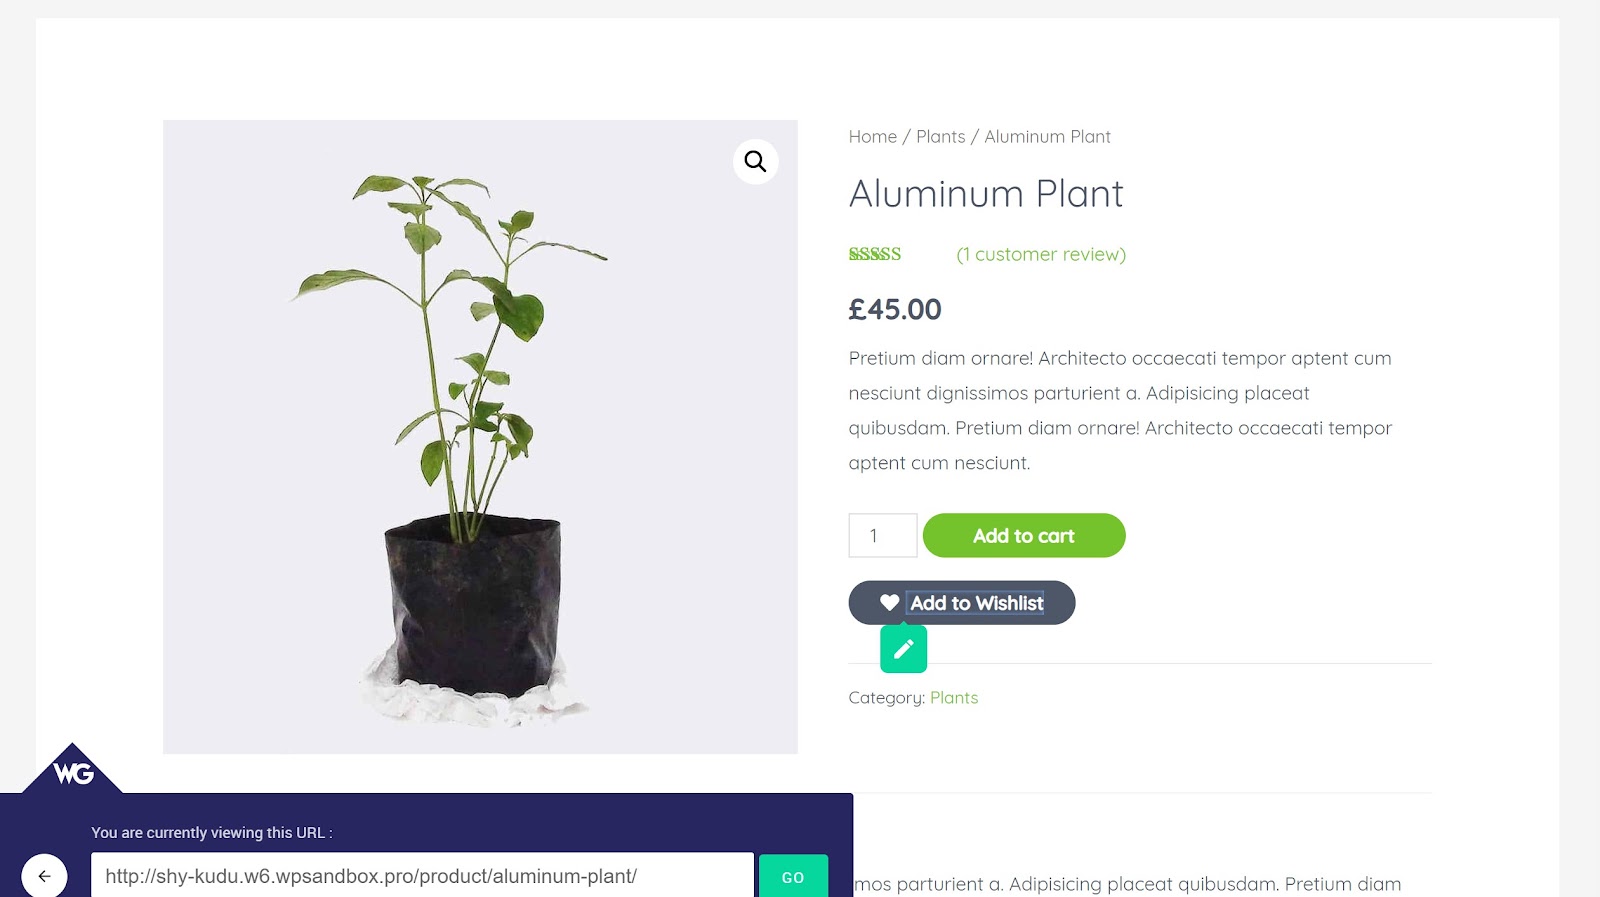
Task: Click the GO button
Action: pos(793,876)
